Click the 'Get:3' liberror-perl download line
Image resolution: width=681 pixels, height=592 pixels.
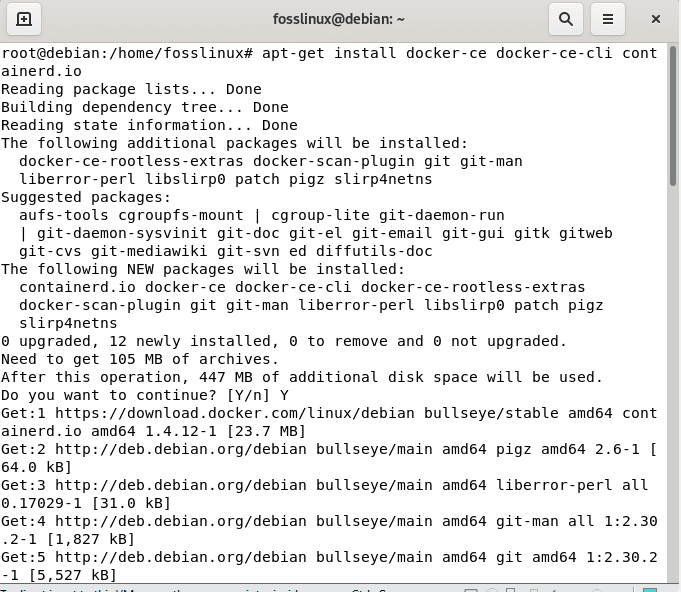[x=324, y=485]
